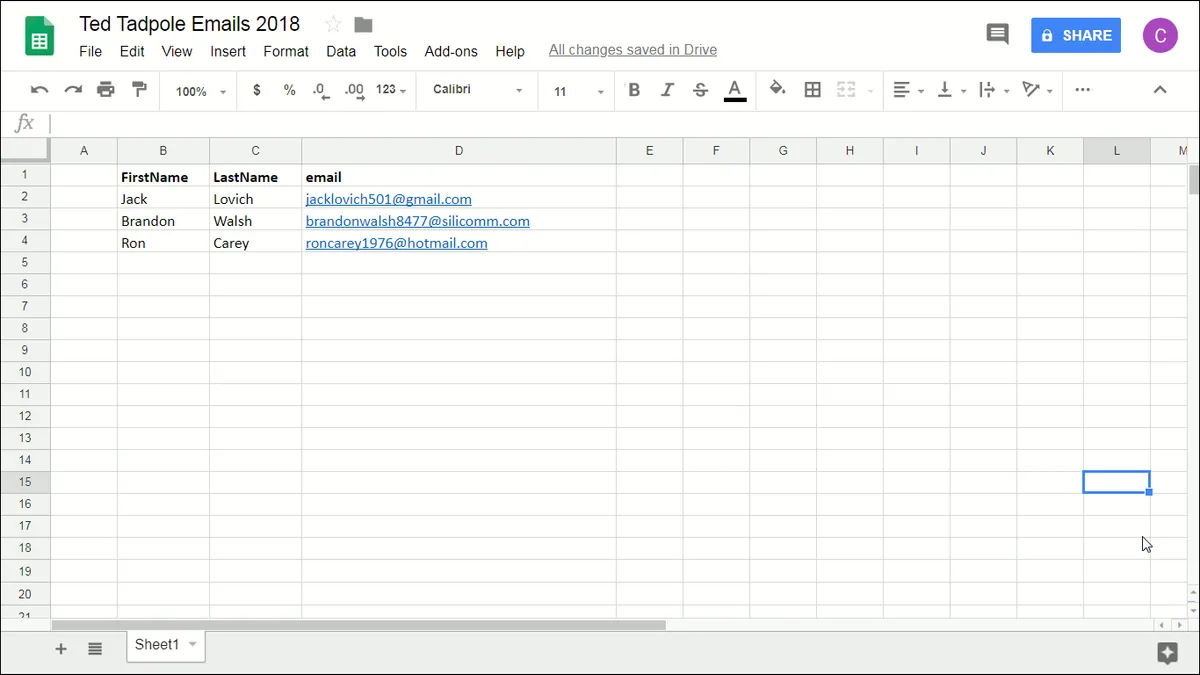Print the spreadsheet using printer icon
The image size is (1200, 675).
click(106, 90)
